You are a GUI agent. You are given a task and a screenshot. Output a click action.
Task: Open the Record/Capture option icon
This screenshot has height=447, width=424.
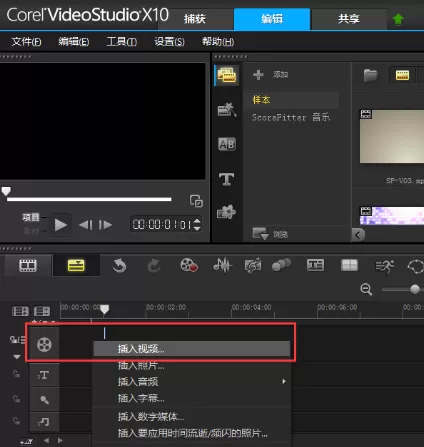[189, 266]
